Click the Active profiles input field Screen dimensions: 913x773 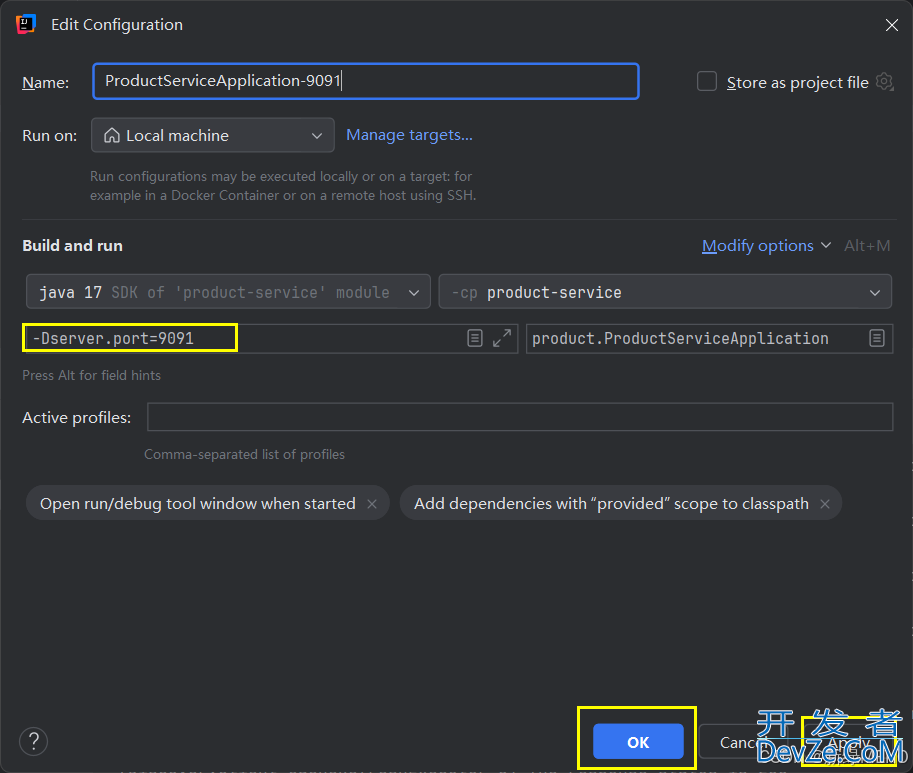coord(520,417)
